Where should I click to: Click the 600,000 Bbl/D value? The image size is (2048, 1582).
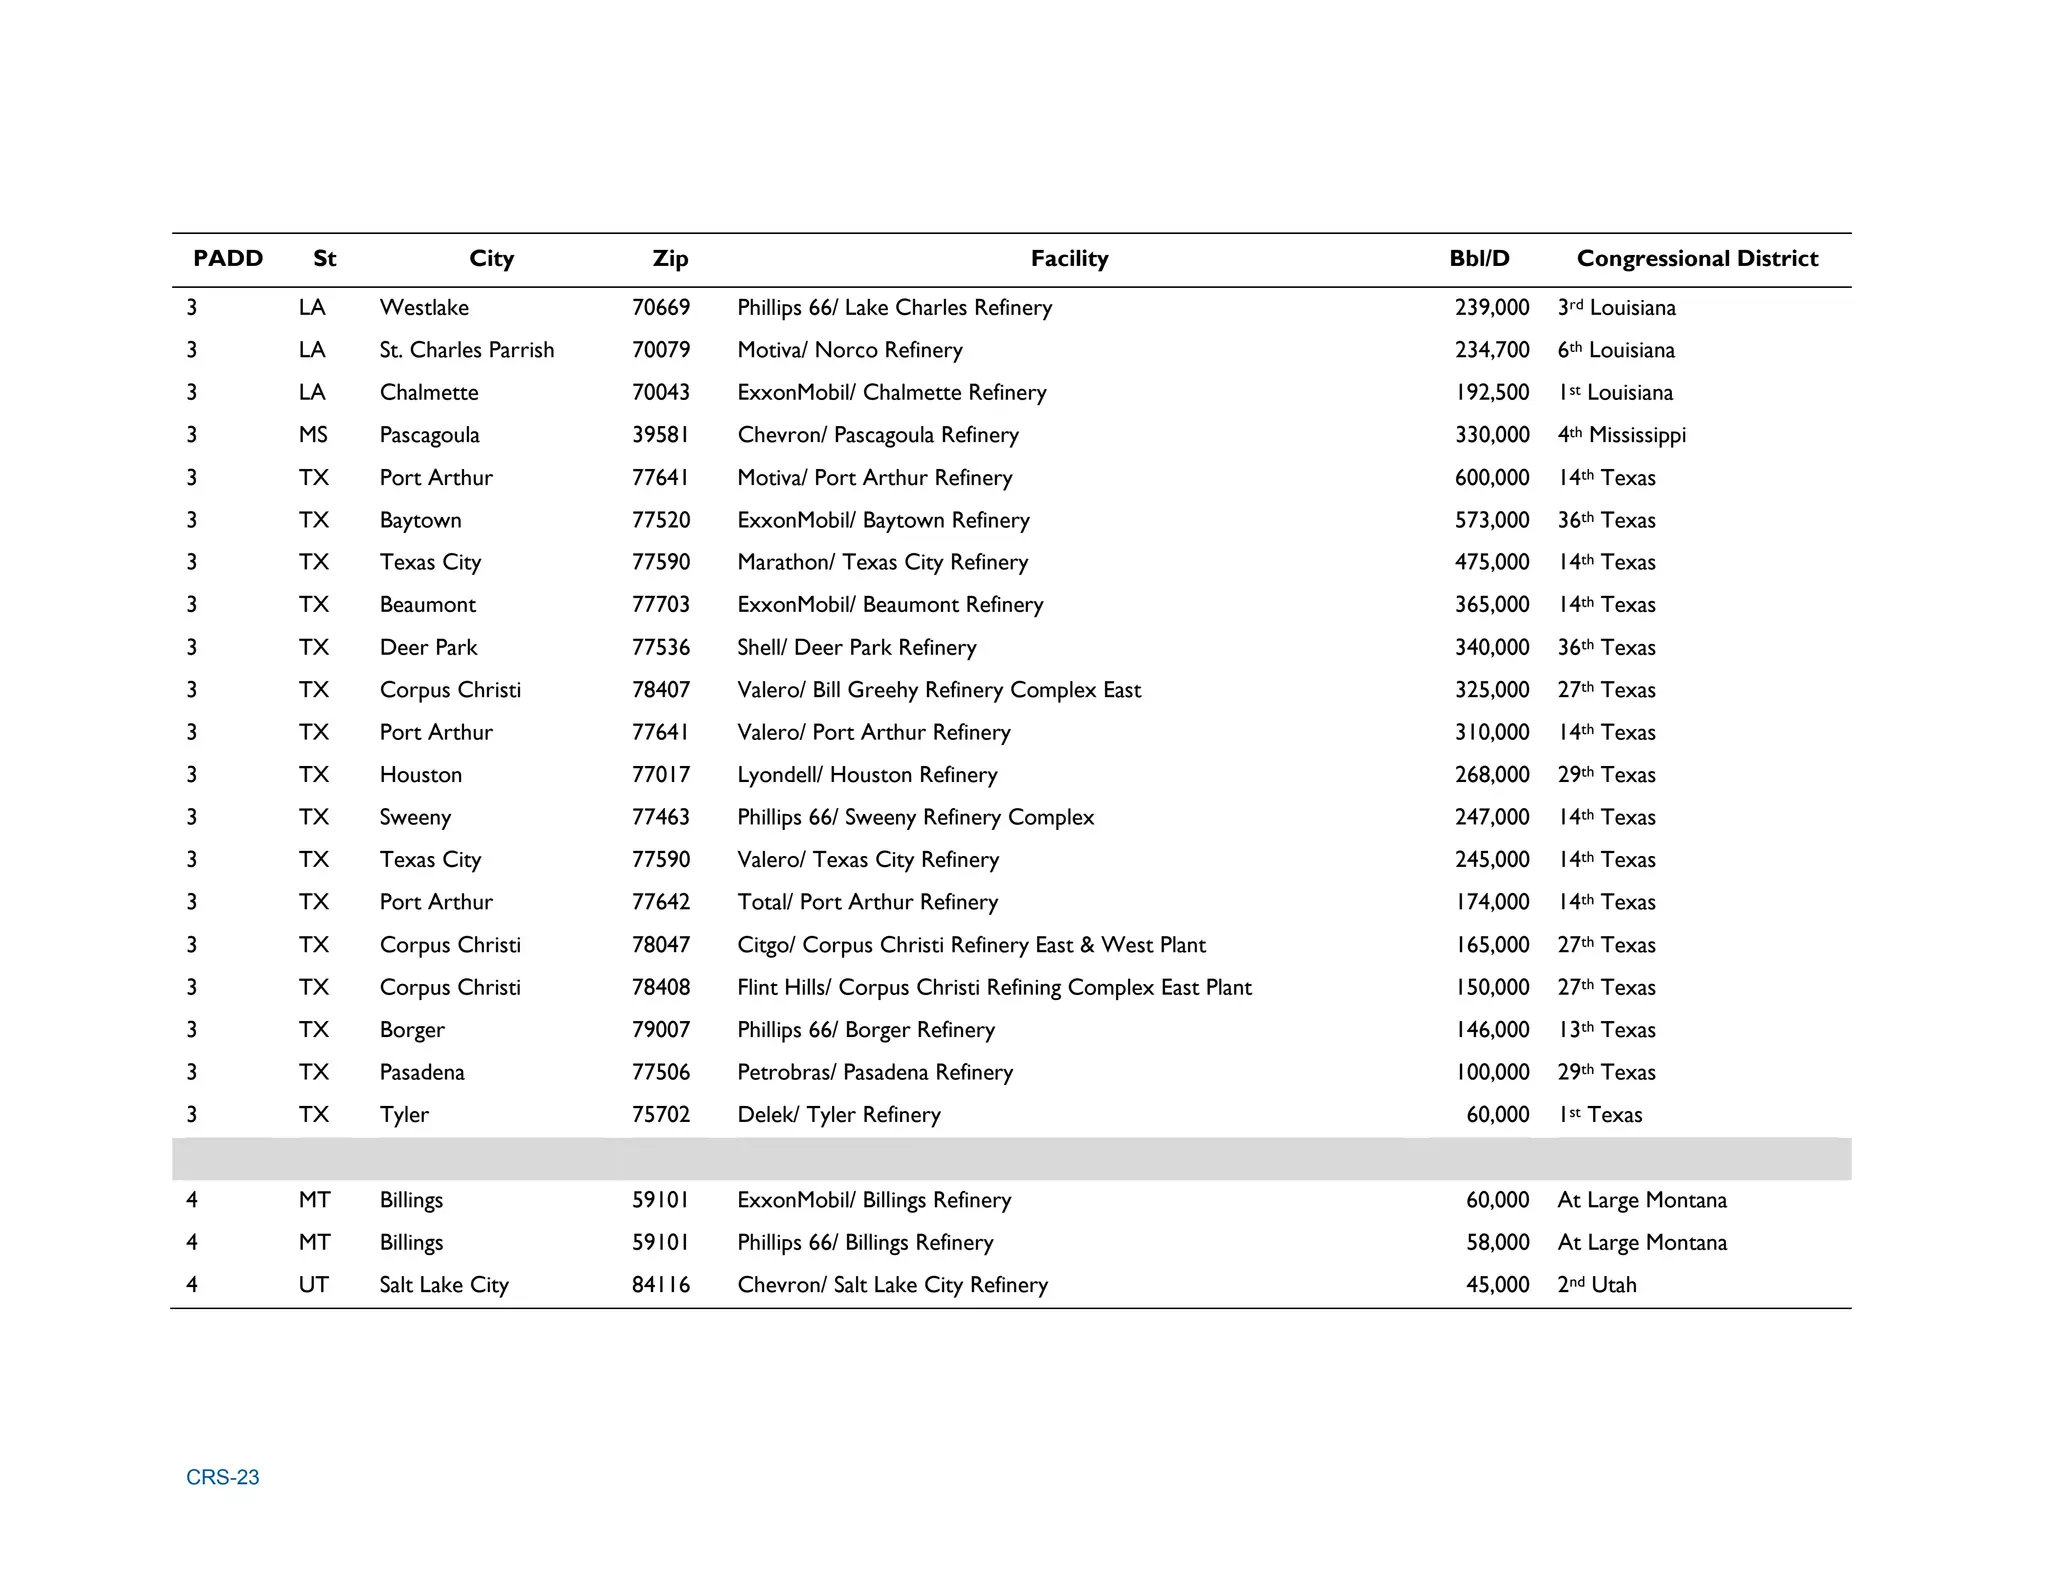pos(1491,478)
